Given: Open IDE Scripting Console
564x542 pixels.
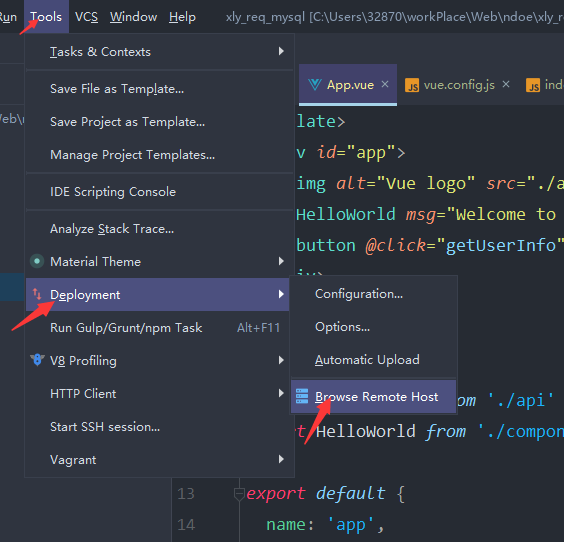Looking at the screenshot, I should pyautogui.click(x=159, y=192).
